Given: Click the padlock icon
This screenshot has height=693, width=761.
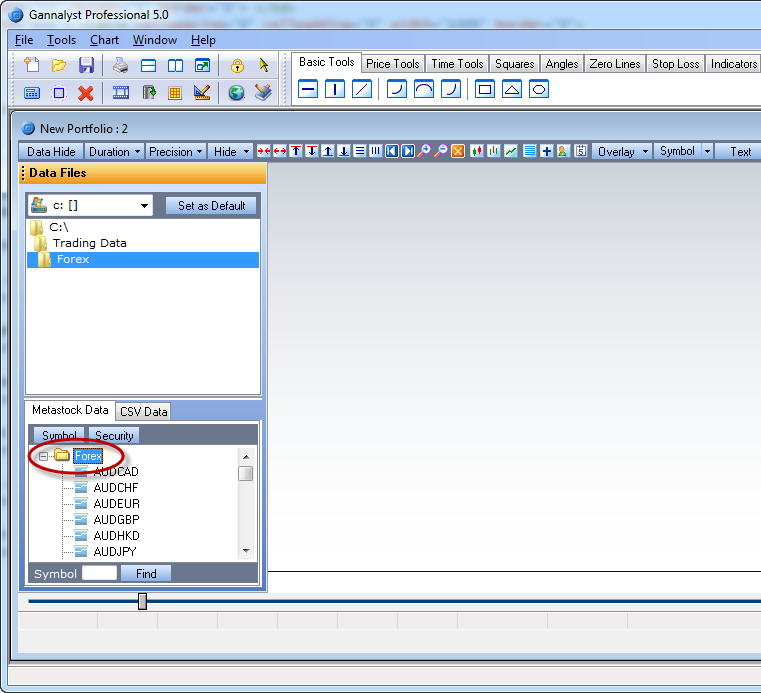Looking at the screenshot, I should (237, 66).
